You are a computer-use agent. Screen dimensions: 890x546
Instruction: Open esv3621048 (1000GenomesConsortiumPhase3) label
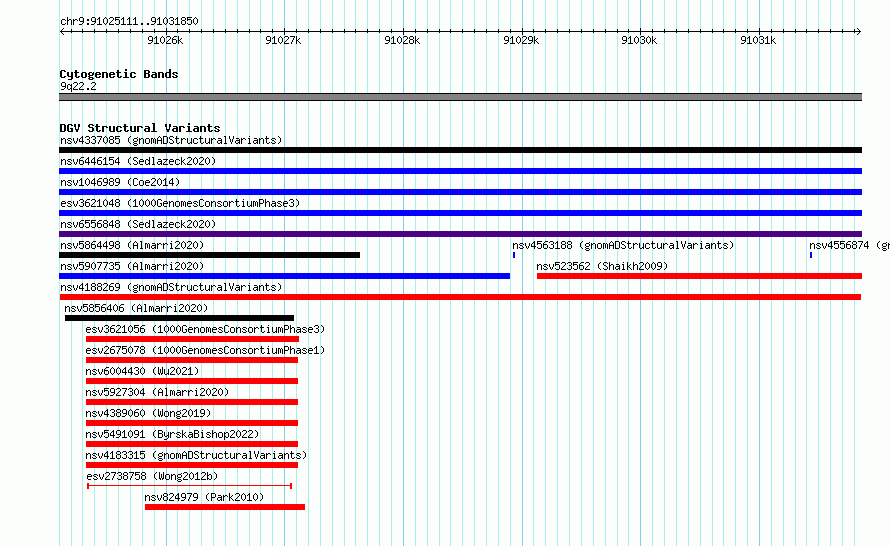[180, 203]
